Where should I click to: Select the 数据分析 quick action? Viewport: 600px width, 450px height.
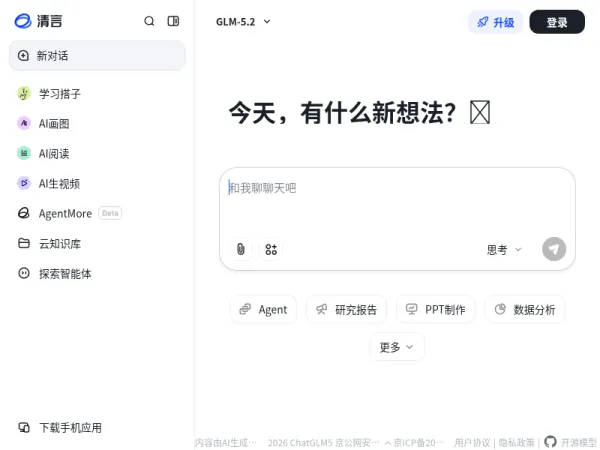525,309
